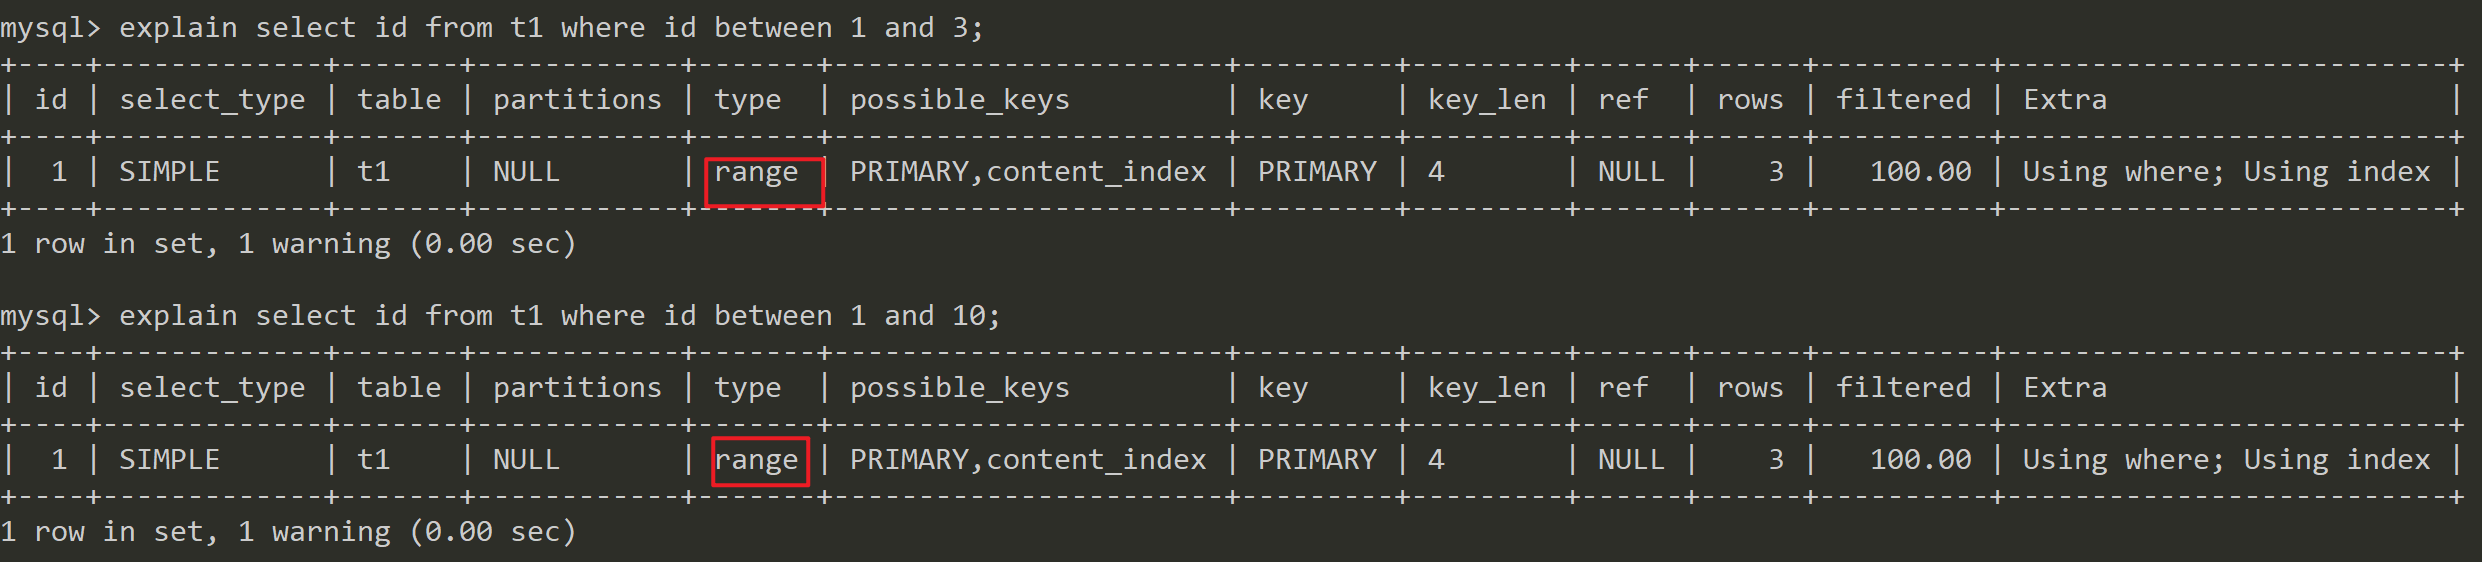Click red-boxed 'range' under the 1-and-3 query
The height and width of the screenshot is (562, 2482).
tap(757, 173)
